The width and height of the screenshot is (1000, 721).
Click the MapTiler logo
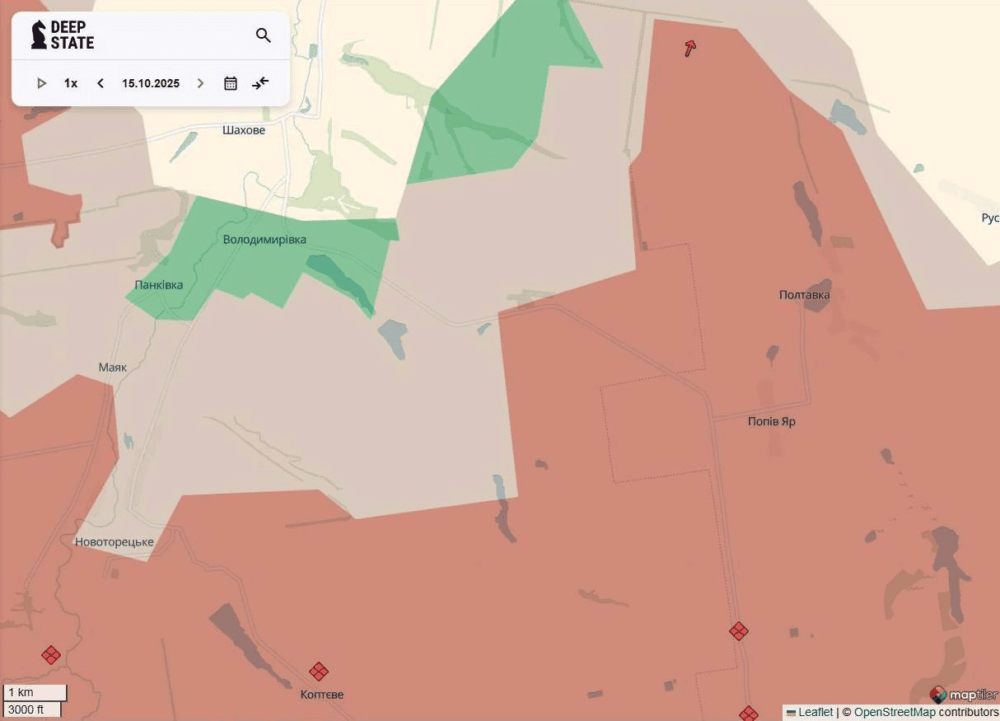pos(963,694)
